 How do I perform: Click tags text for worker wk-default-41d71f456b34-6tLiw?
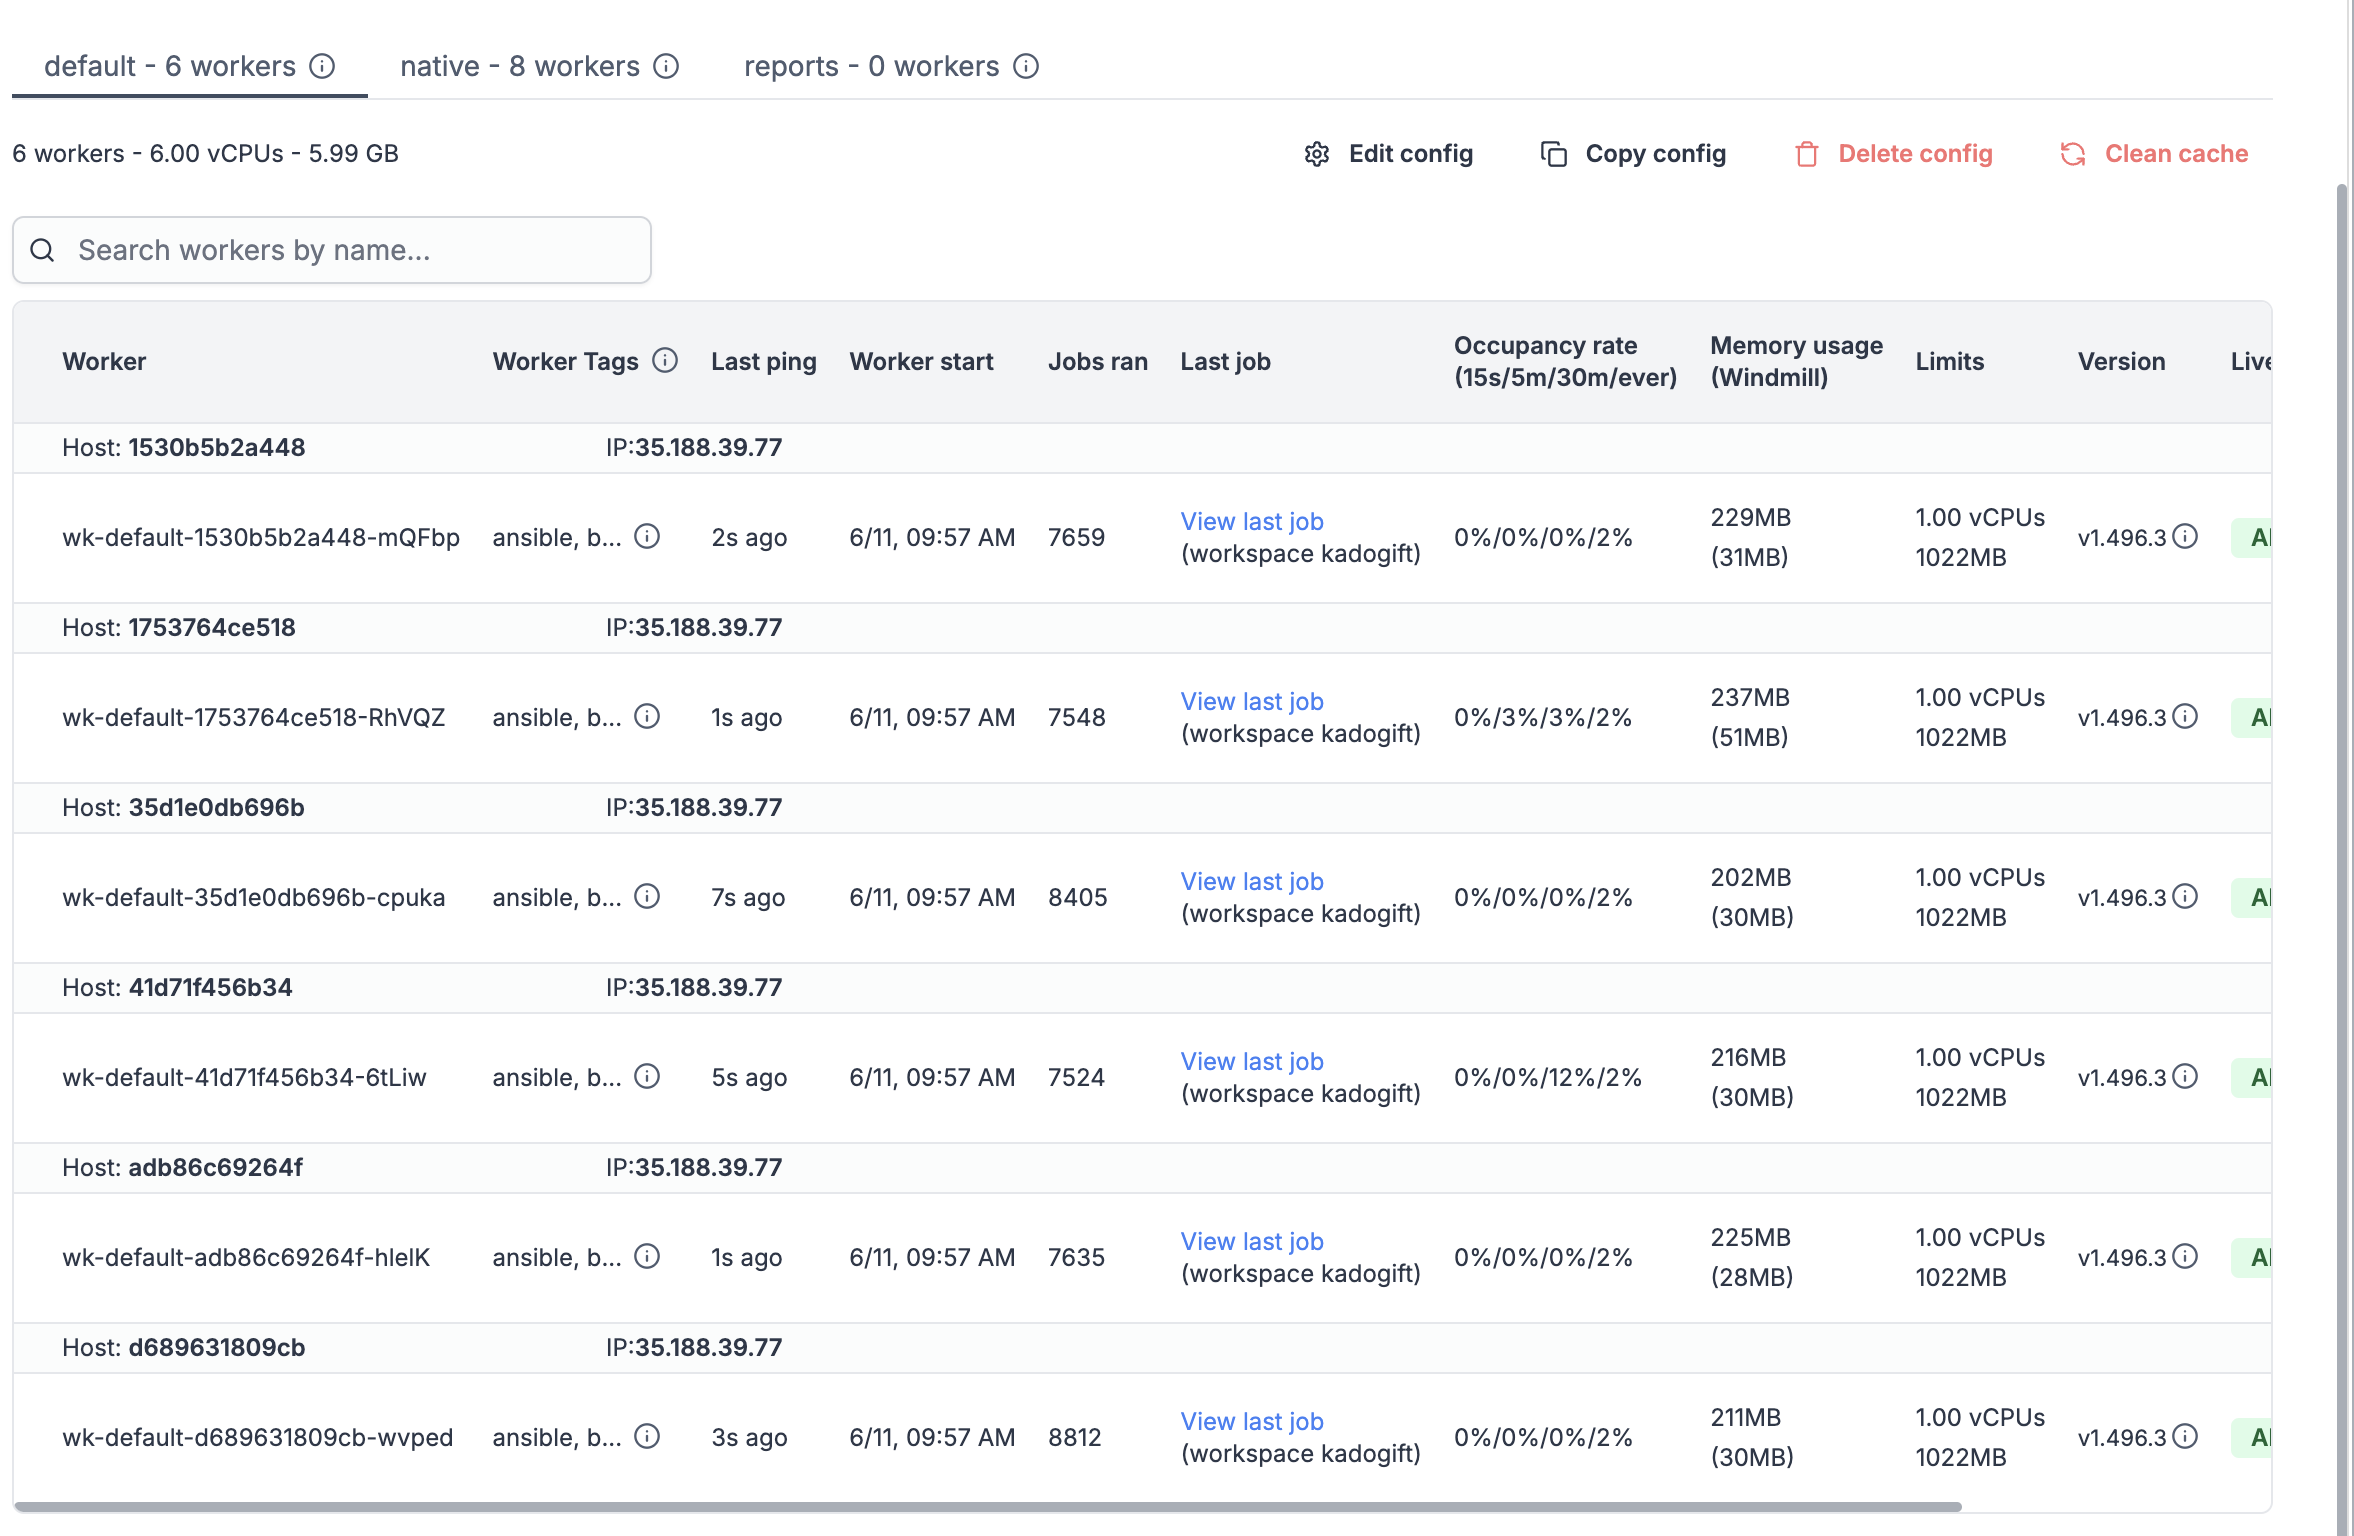click(x=557, y=1077)
